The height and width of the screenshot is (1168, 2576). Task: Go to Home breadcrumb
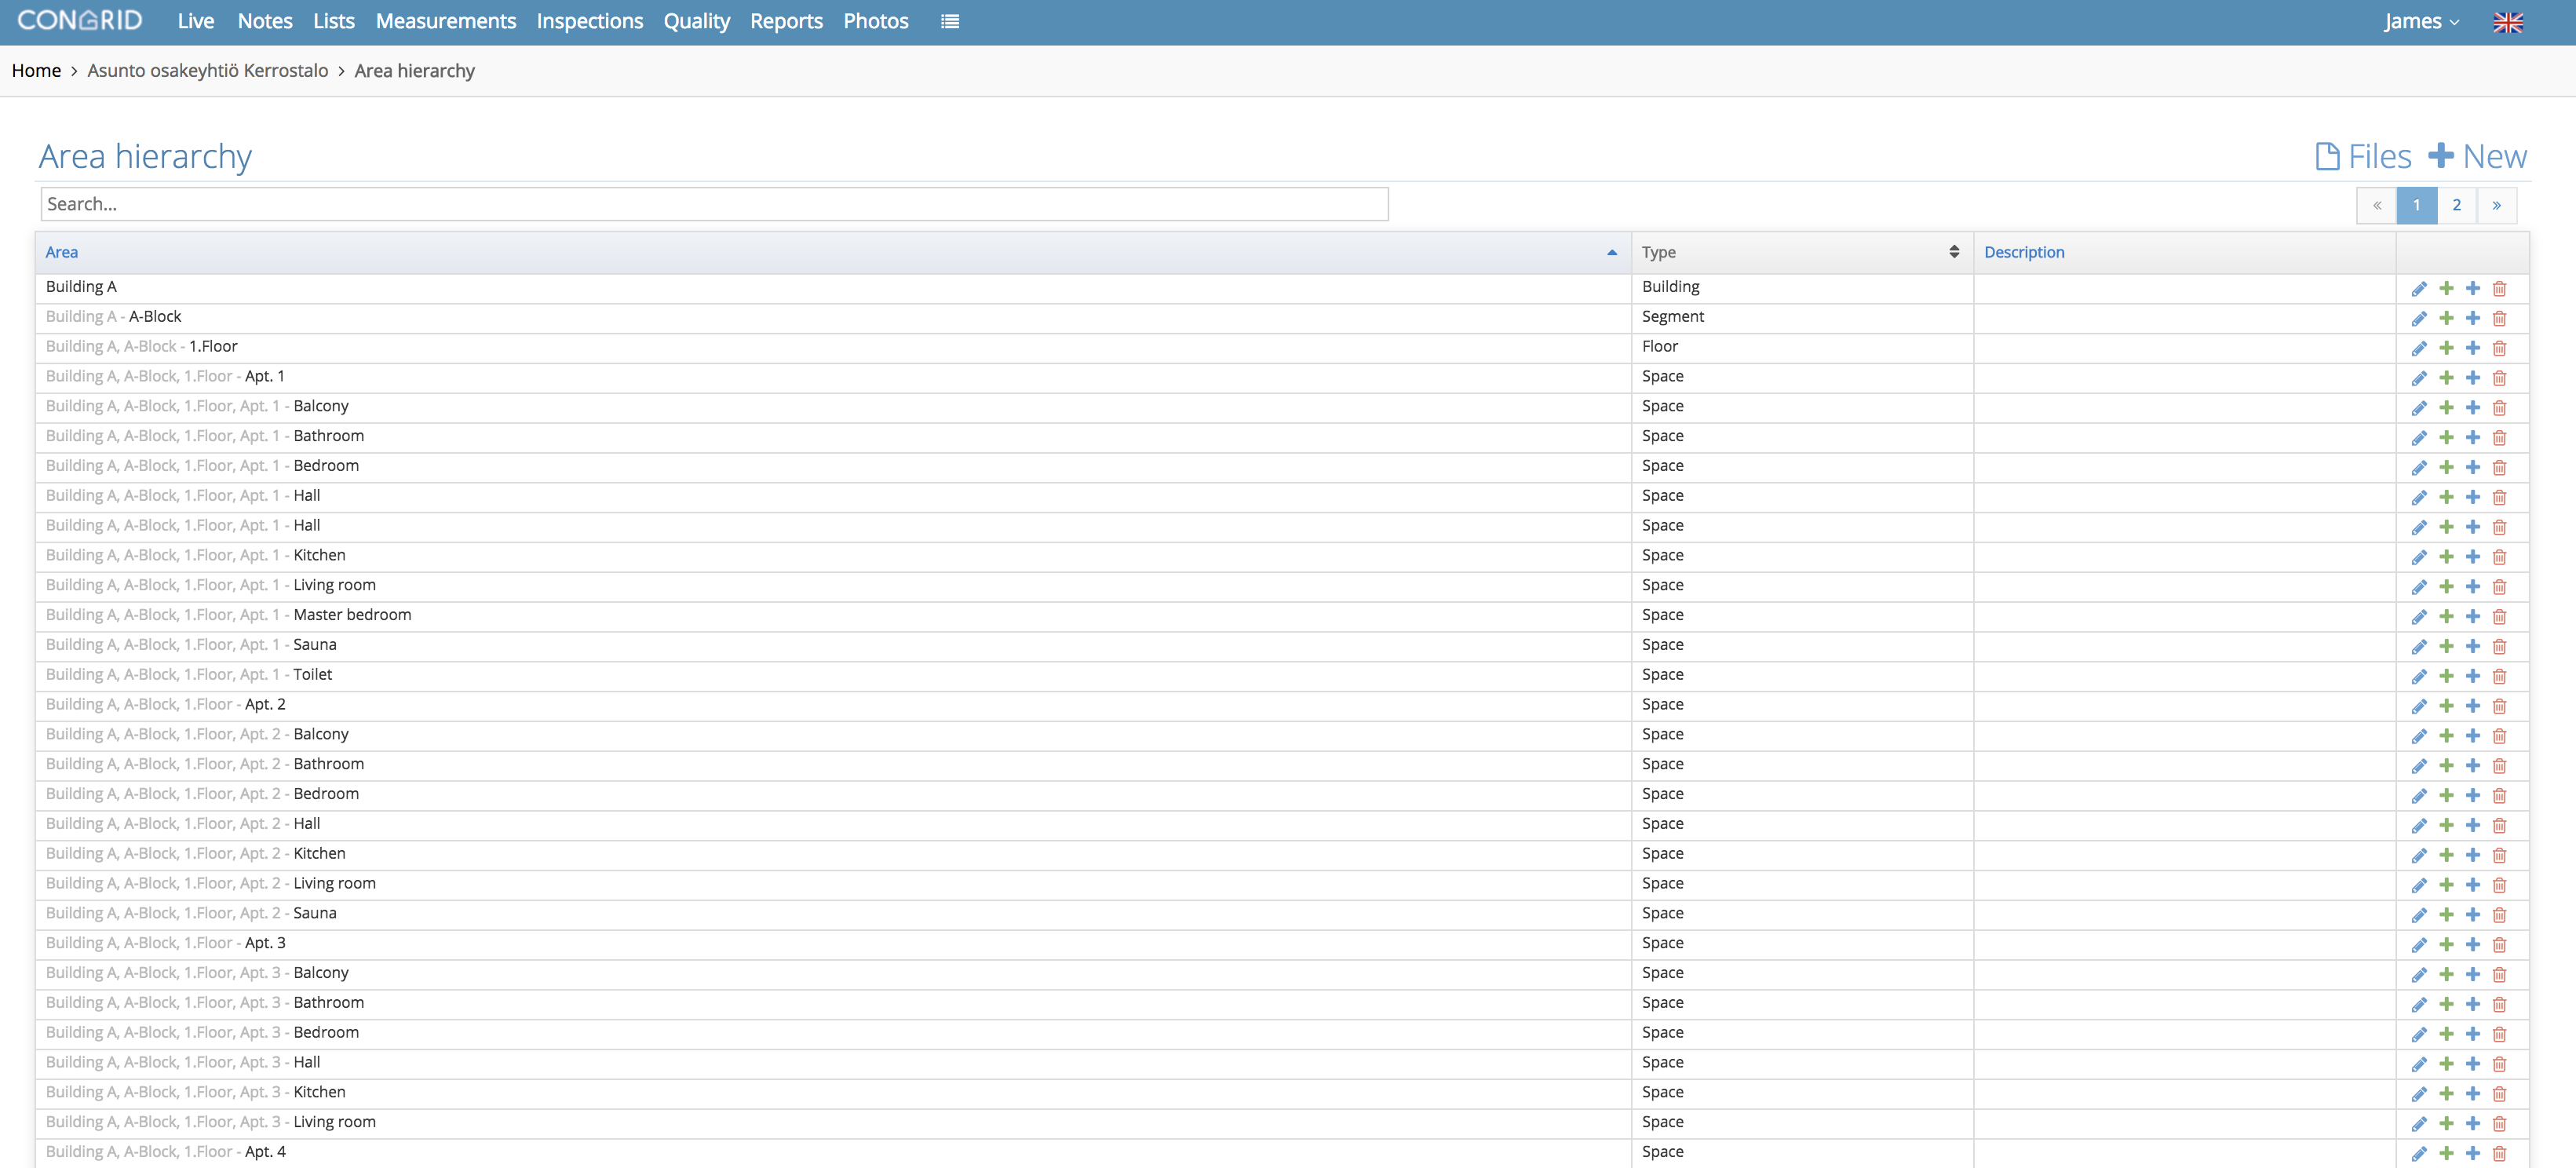pos(36,71)
